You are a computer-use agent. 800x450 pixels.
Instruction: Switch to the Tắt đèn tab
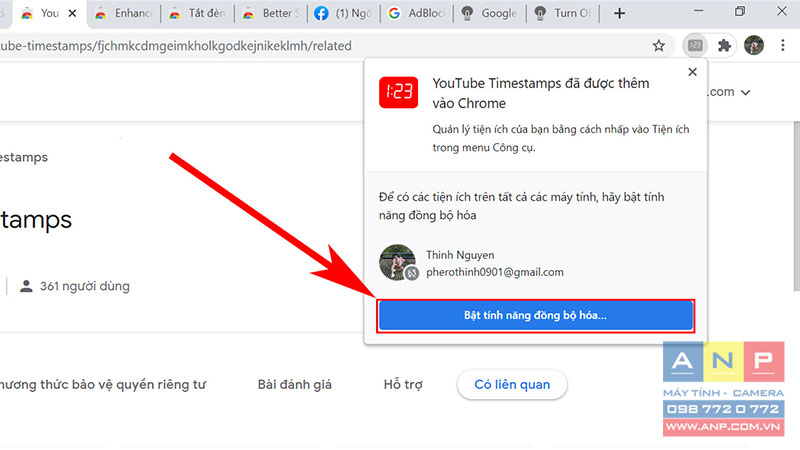pyautogui.click(x=197, y=13)
